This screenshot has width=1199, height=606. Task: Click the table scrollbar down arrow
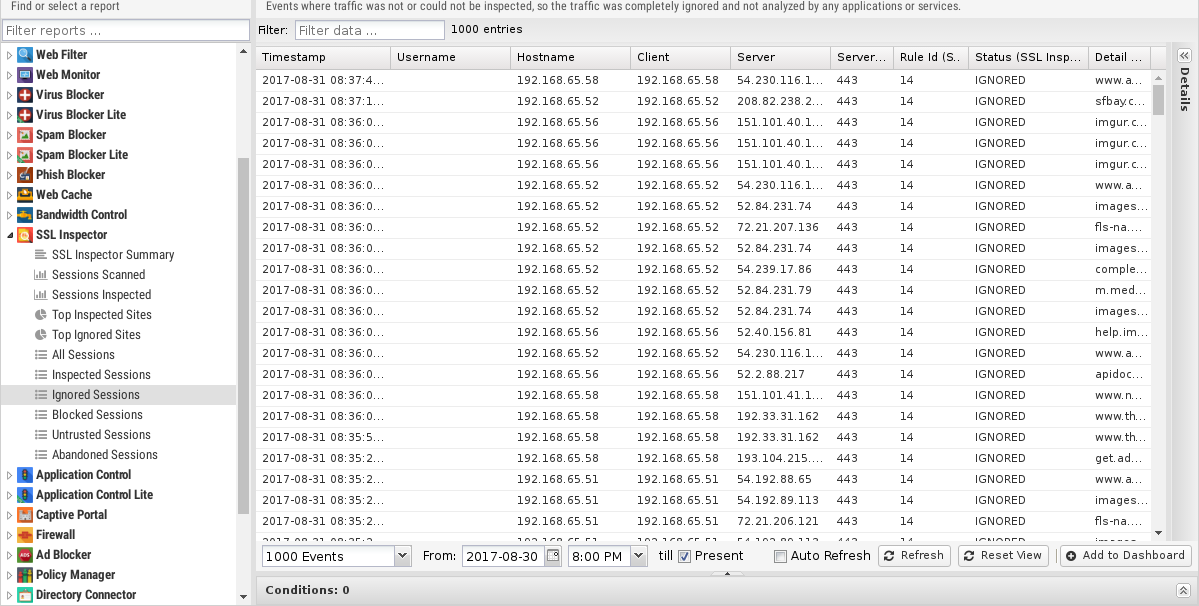[x=1158, y=533]
